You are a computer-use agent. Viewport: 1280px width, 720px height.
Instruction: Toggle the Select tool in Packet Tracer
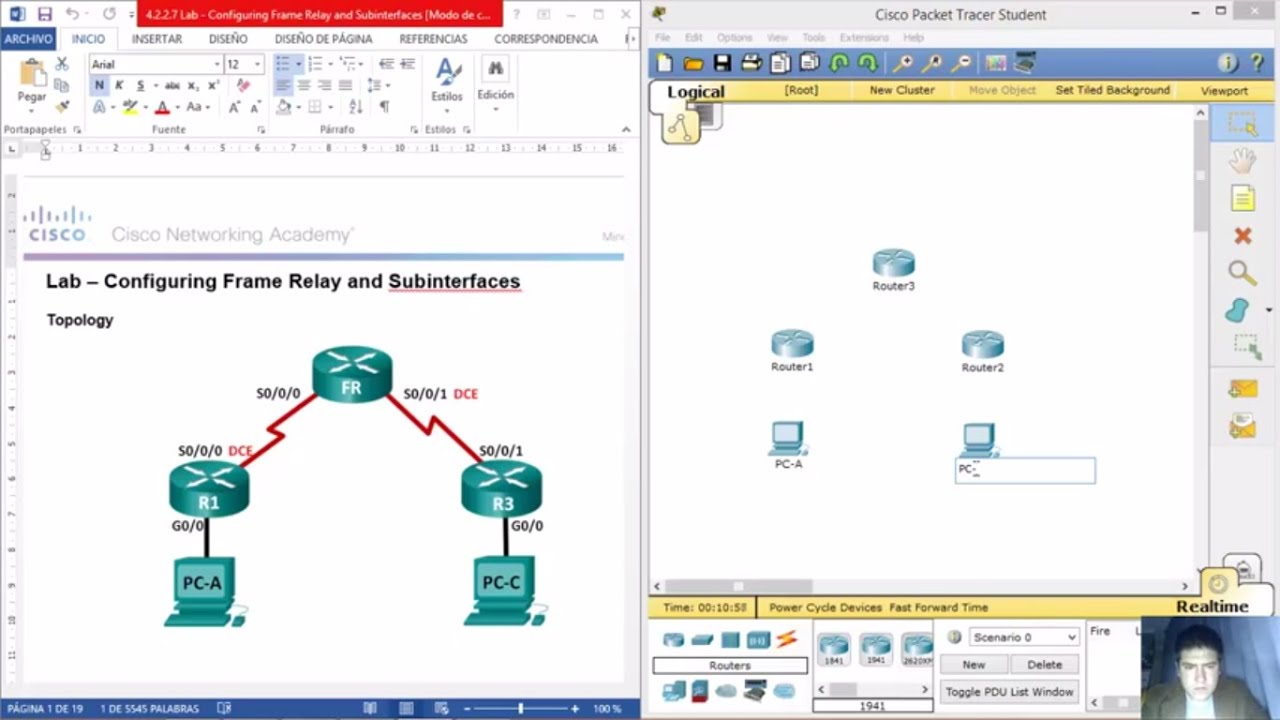pos(1243,123)
